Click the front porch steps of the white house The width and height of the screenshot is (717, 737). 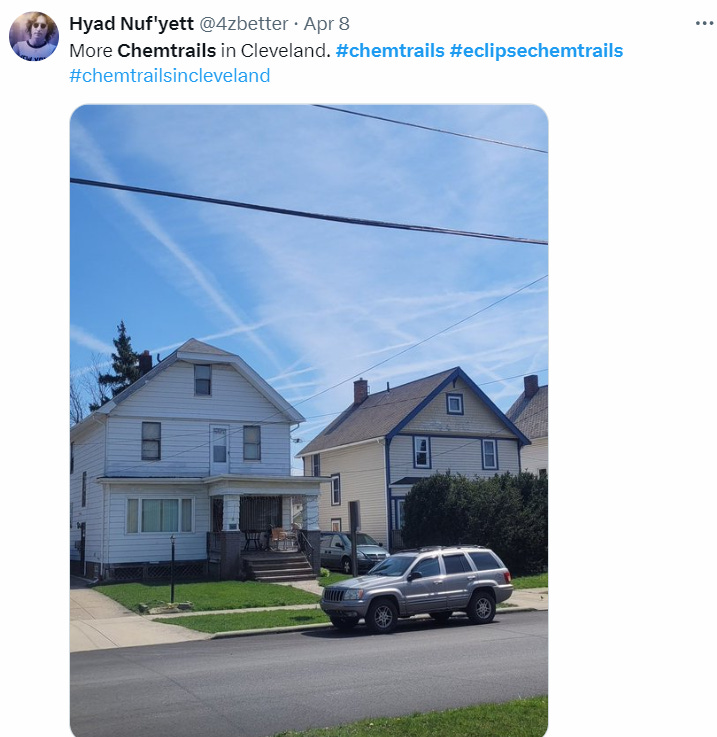point(278,567)
